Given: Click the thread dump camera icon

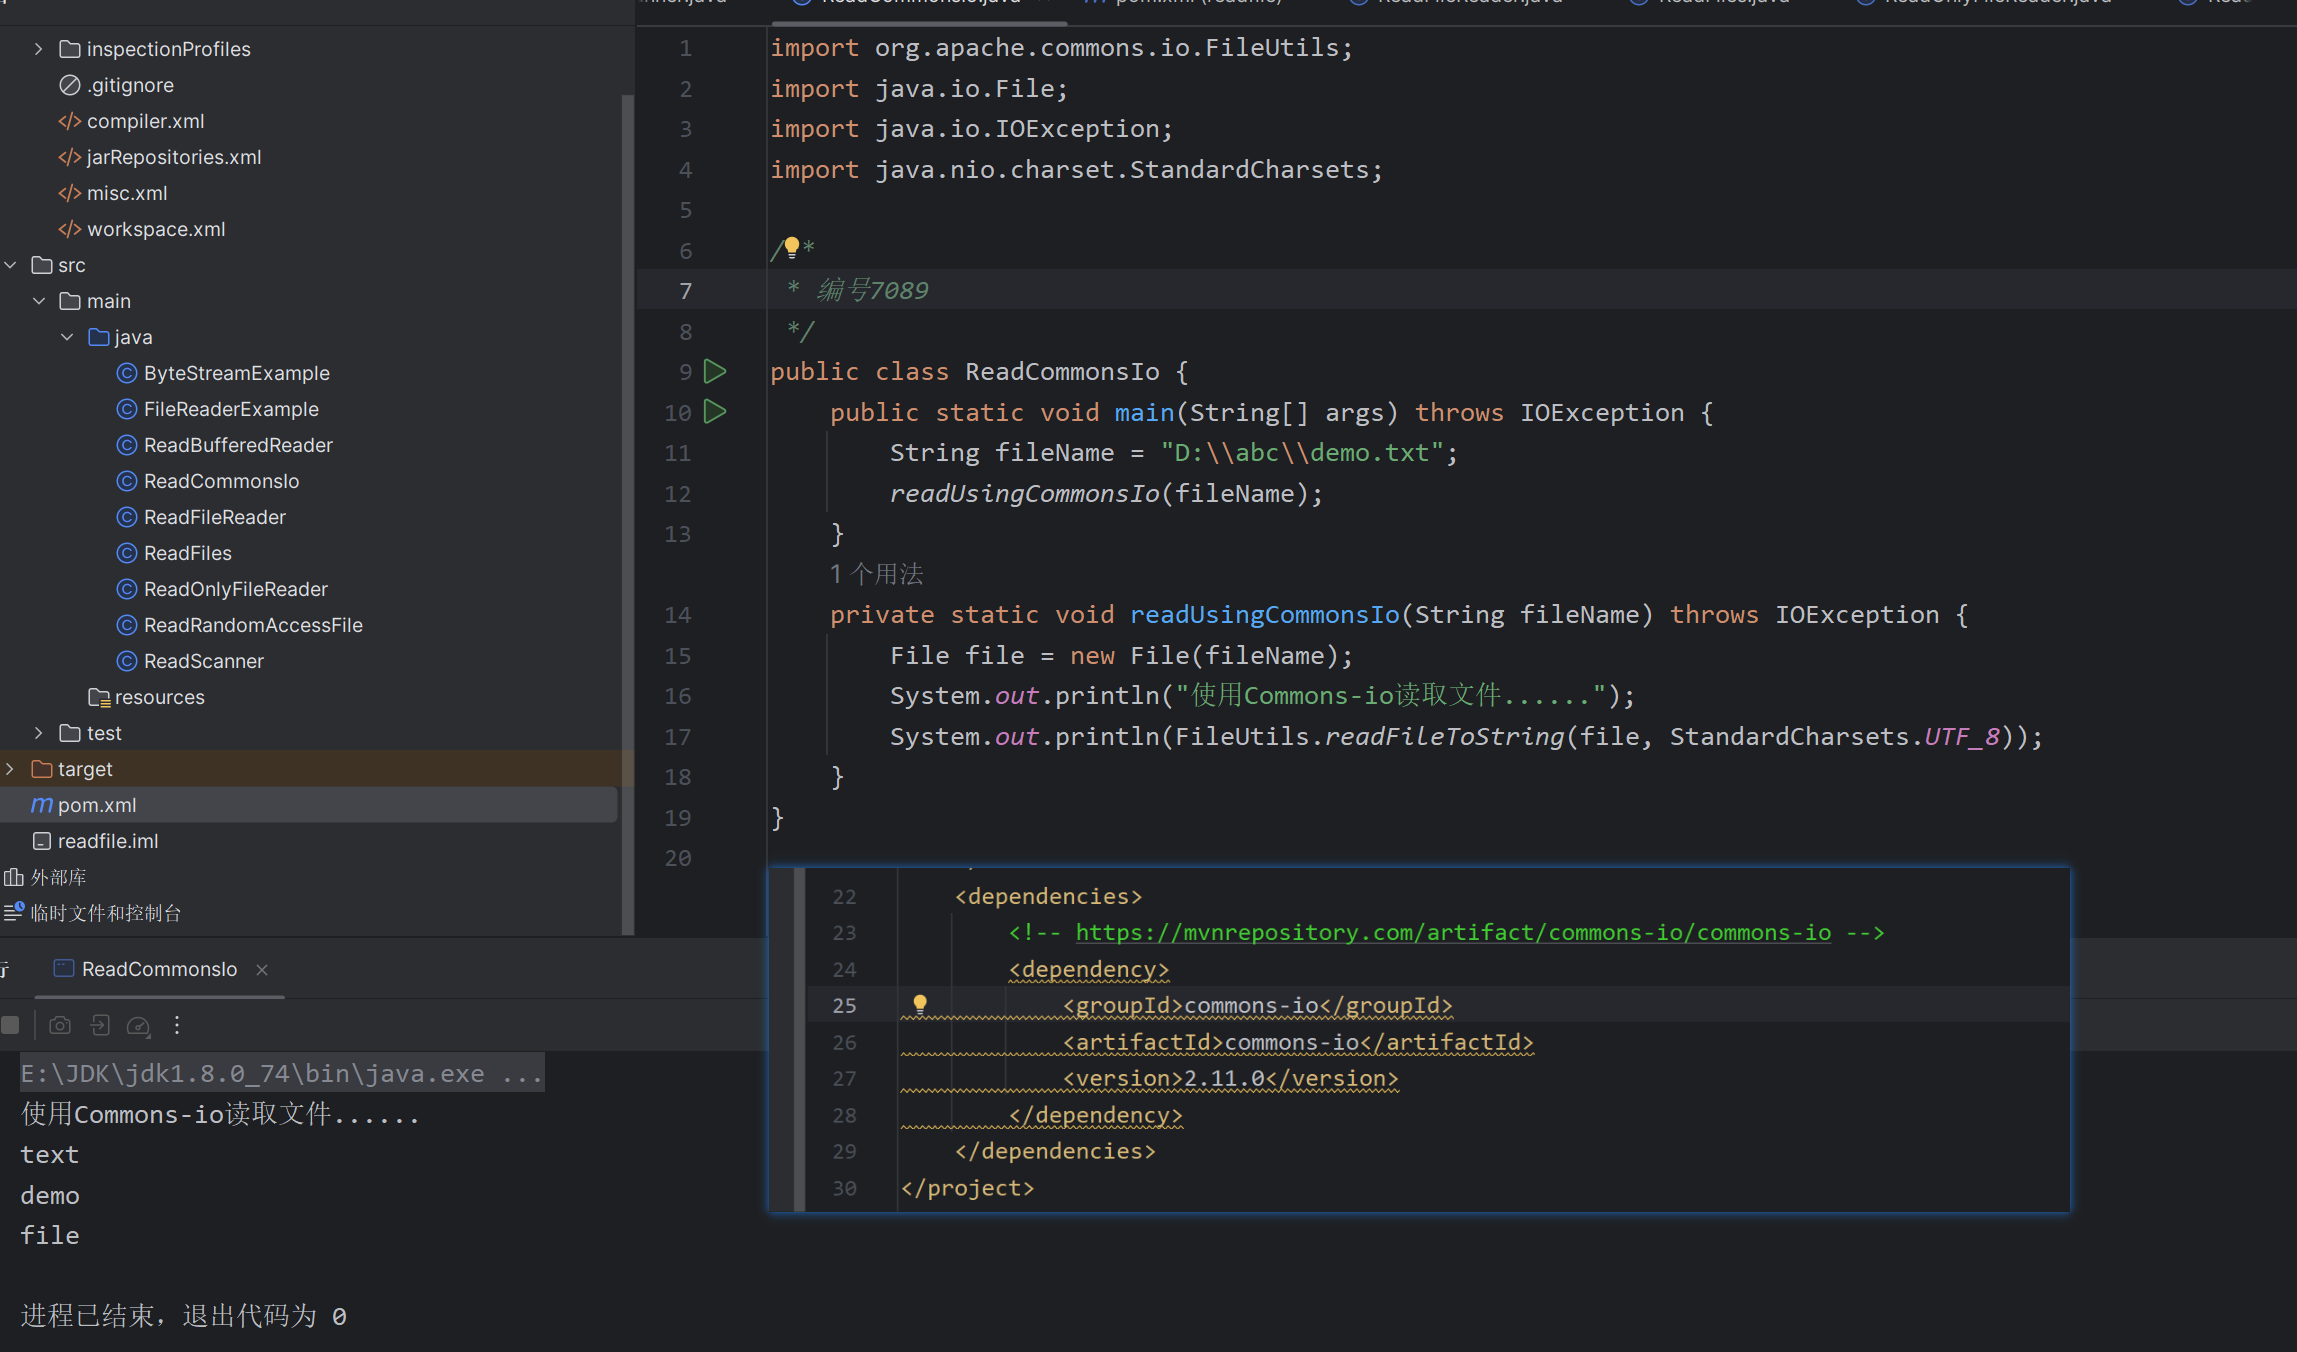Looking at the screenshot, I should pyautogui.click(x=60, y=1025).
